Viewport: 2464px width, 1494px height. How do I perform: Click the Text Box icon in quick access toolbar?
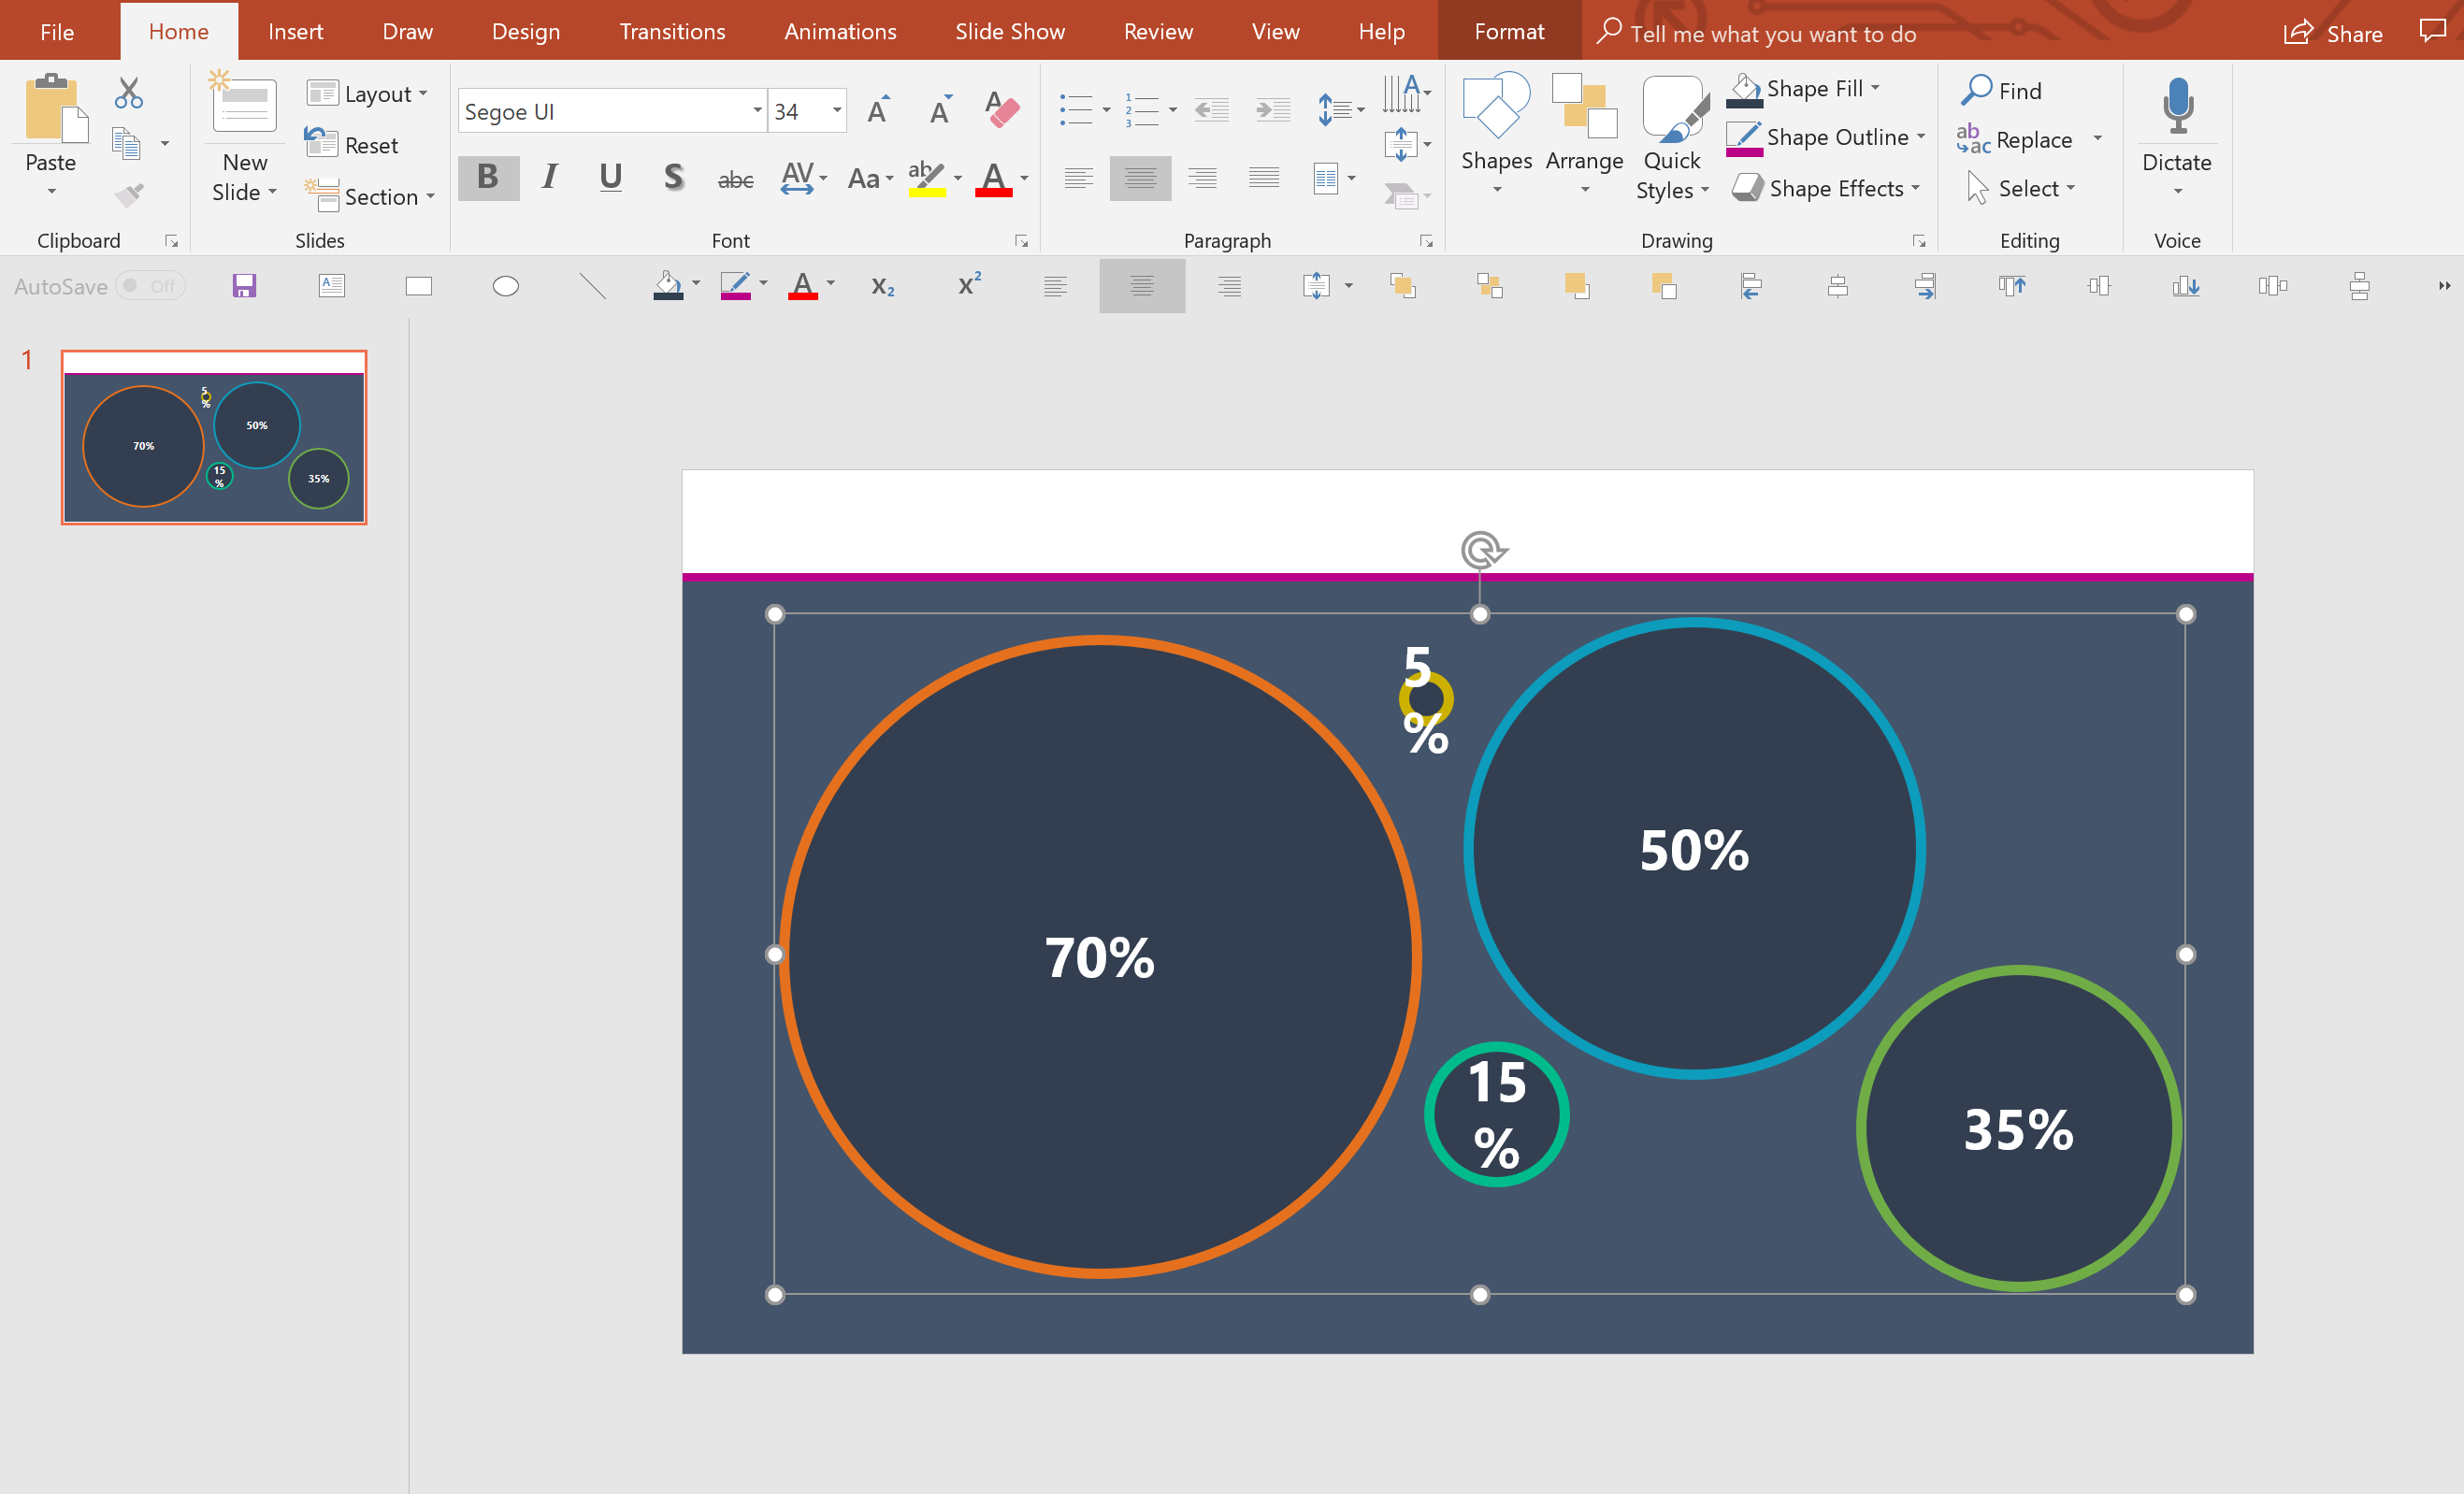pyautogui.click(x=332, y=286)
